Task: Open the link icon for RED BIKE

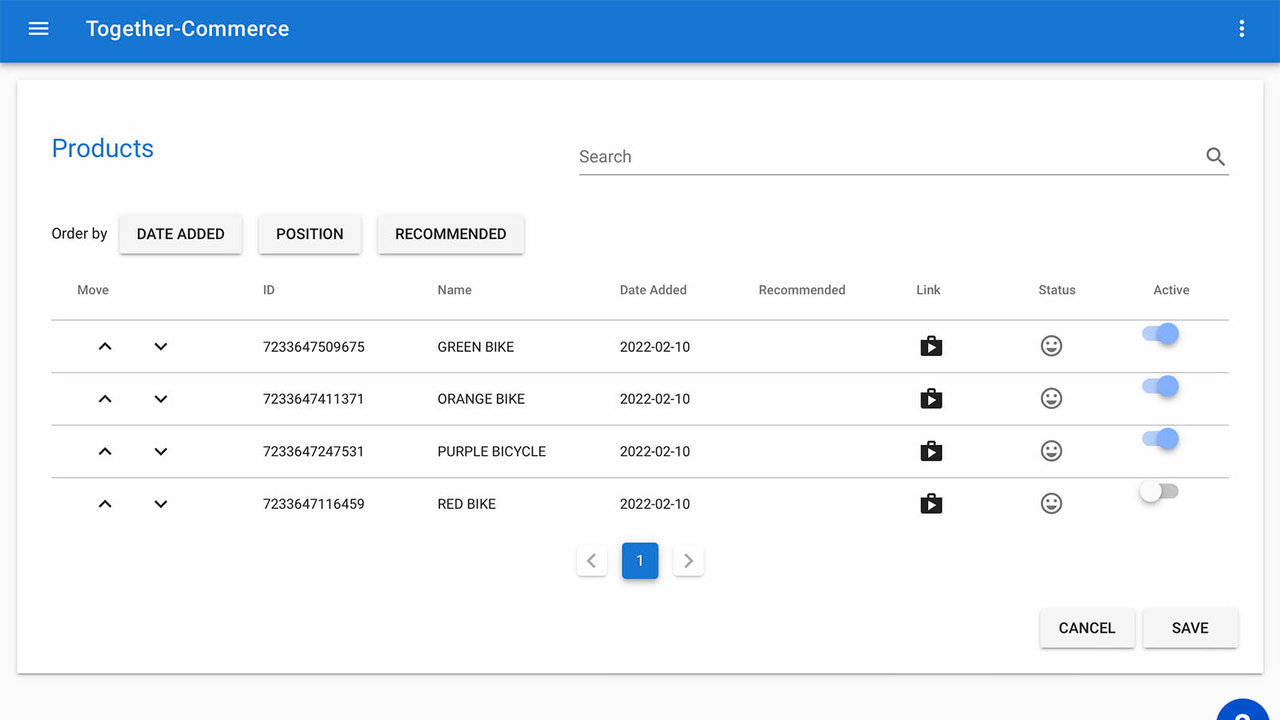Action: pos(931,503)
